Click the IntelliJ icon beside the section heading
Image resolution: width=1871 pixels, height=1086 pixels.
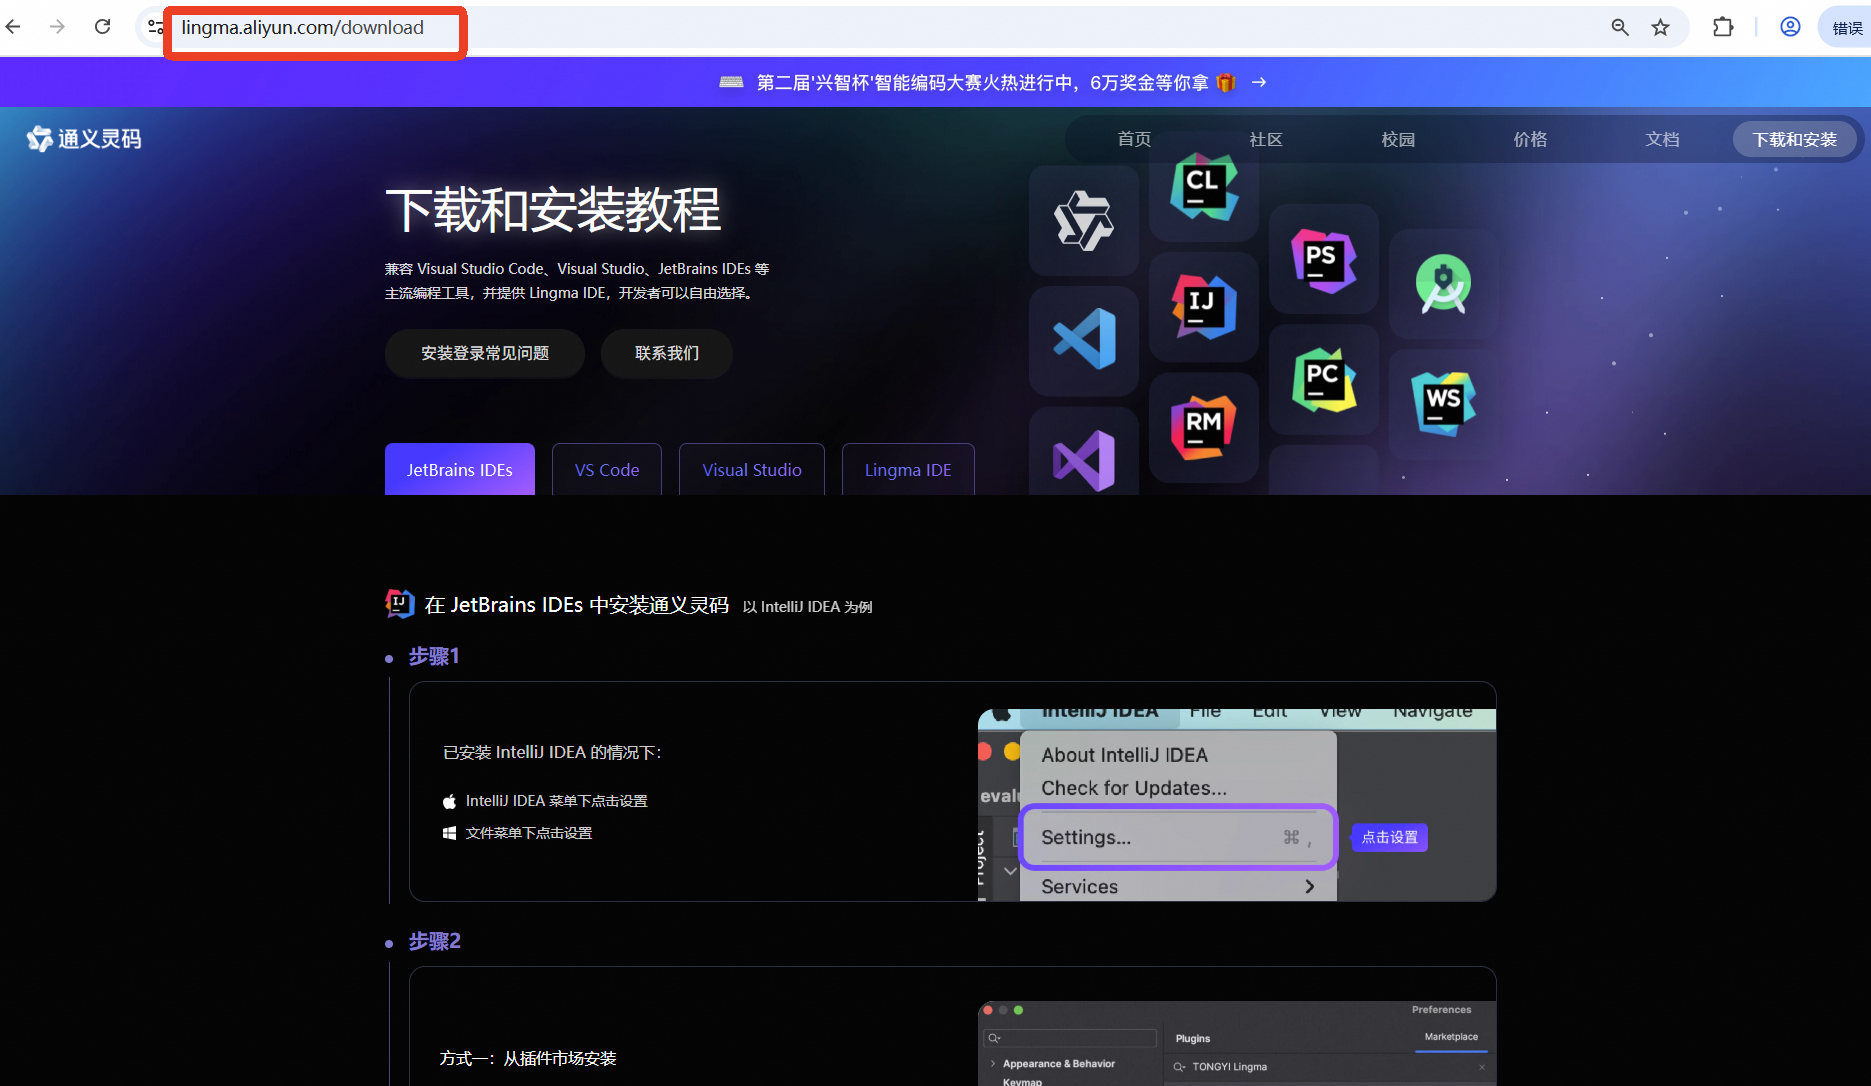point(400,604)
